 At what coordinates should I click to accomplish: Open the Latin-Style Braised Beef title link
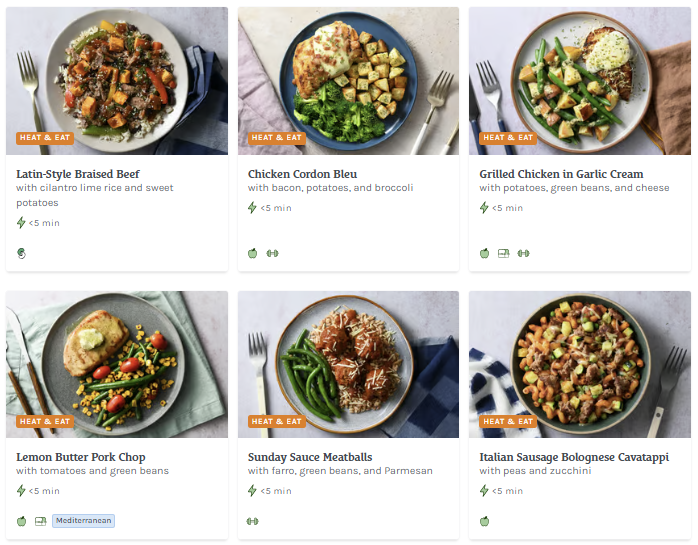click(78, 174)
